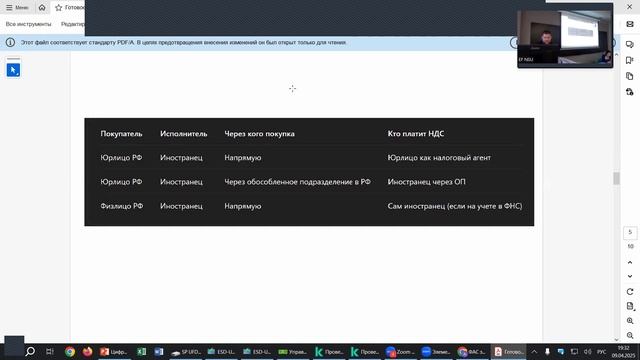Edit the current page number field
The image size is (640, 360).
[630, 232]
